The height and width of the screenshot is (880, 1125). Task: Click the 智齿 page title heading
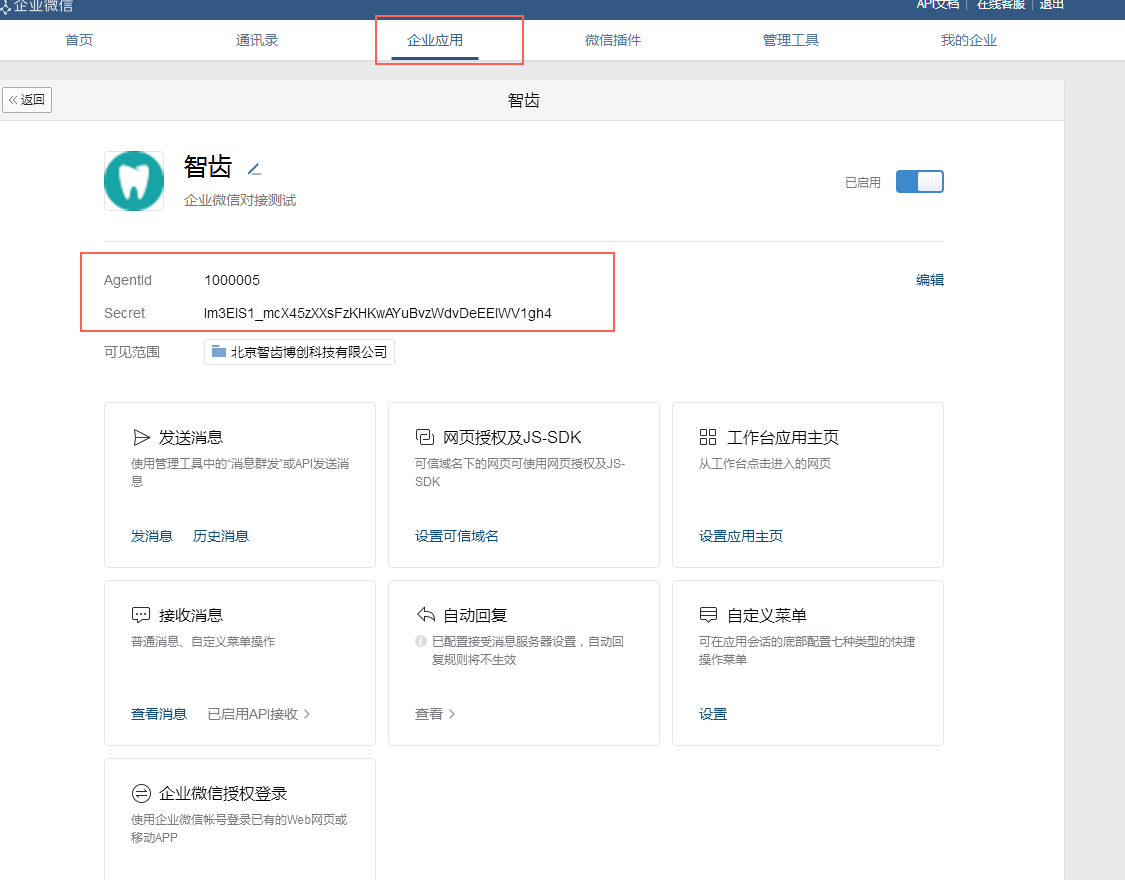[x=524, y=100]
